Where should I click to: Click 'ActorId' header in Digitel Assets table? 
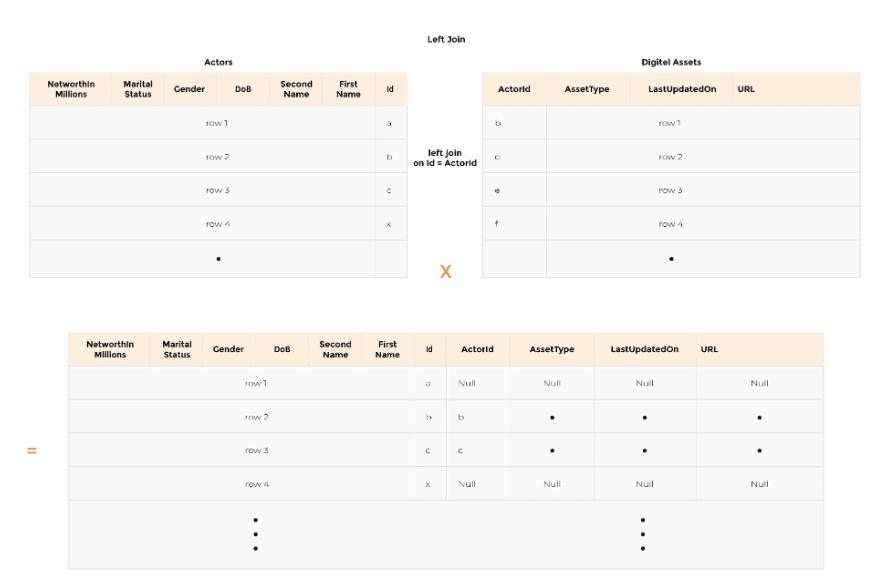pos(514,89)
